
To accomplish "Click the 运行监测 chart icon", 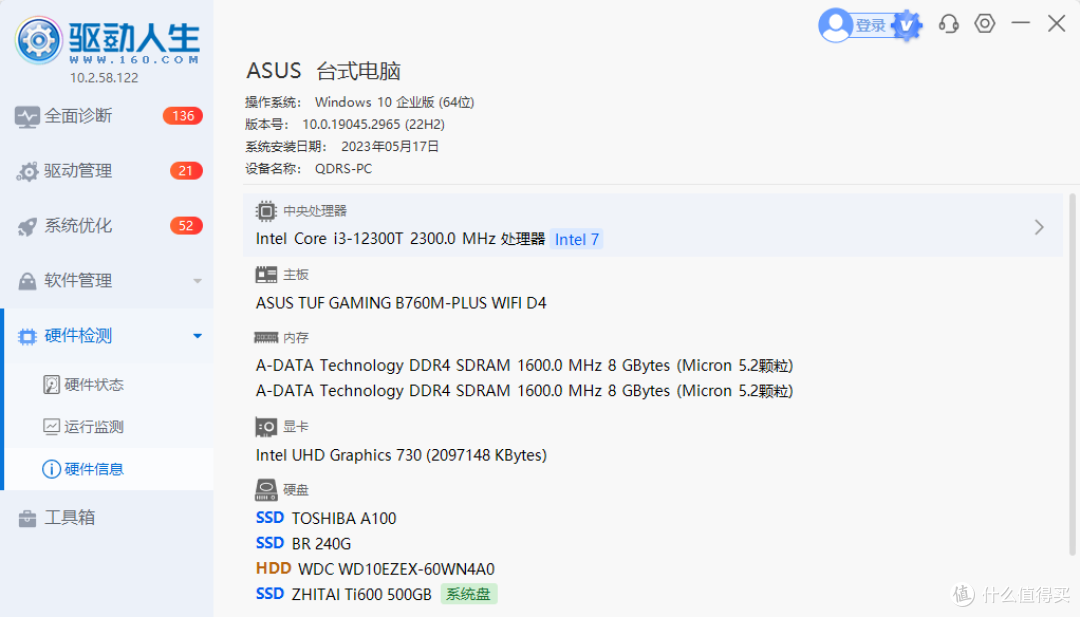I will [x=51, y=427].
